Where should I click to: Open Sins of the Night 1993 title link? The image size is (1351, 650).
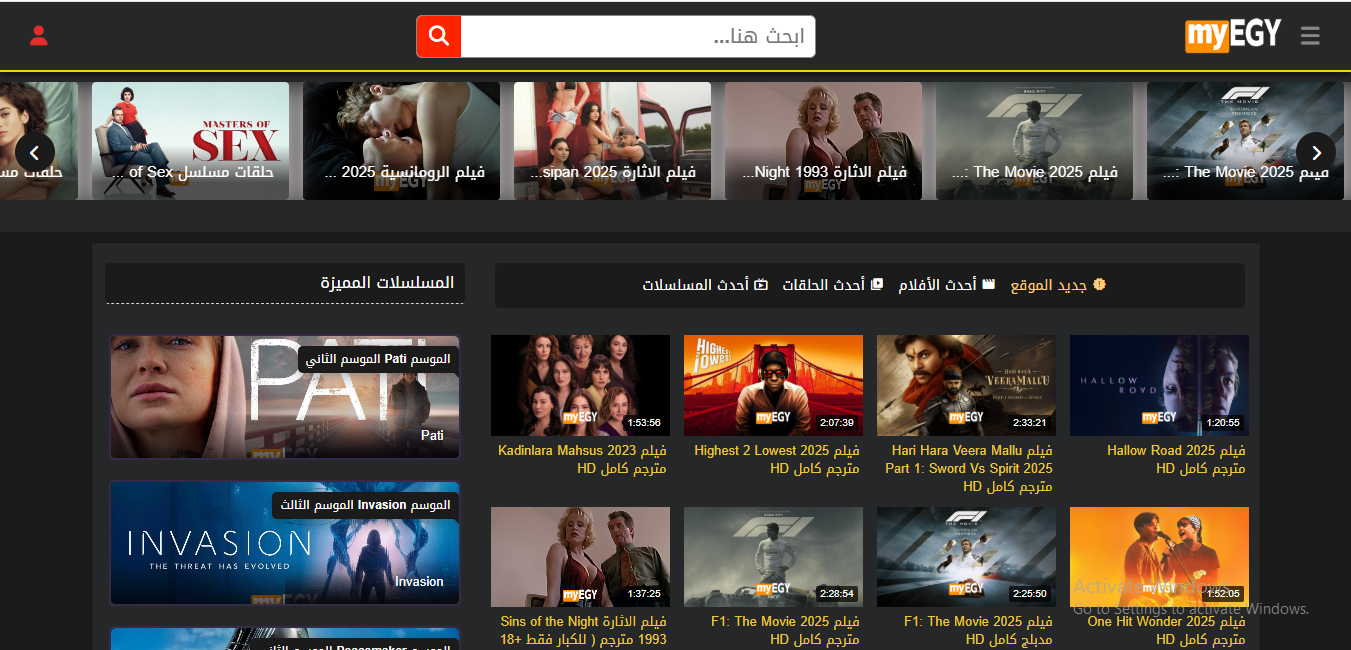[583, 630]
